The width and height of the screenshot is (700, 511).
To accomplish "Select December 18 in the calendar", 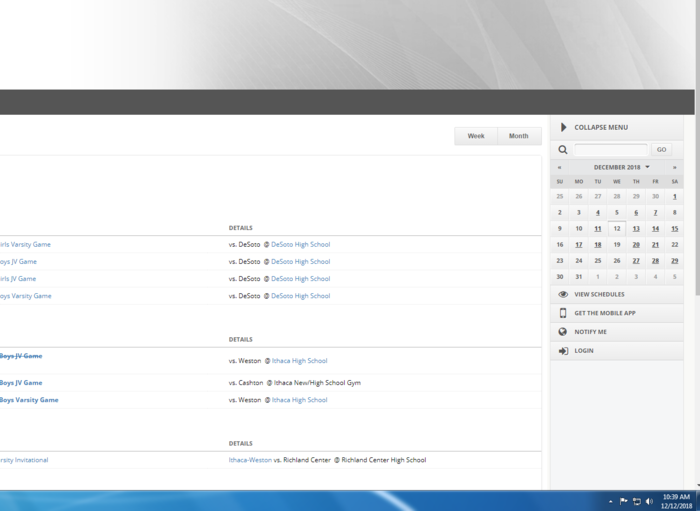I will point(598,245).
